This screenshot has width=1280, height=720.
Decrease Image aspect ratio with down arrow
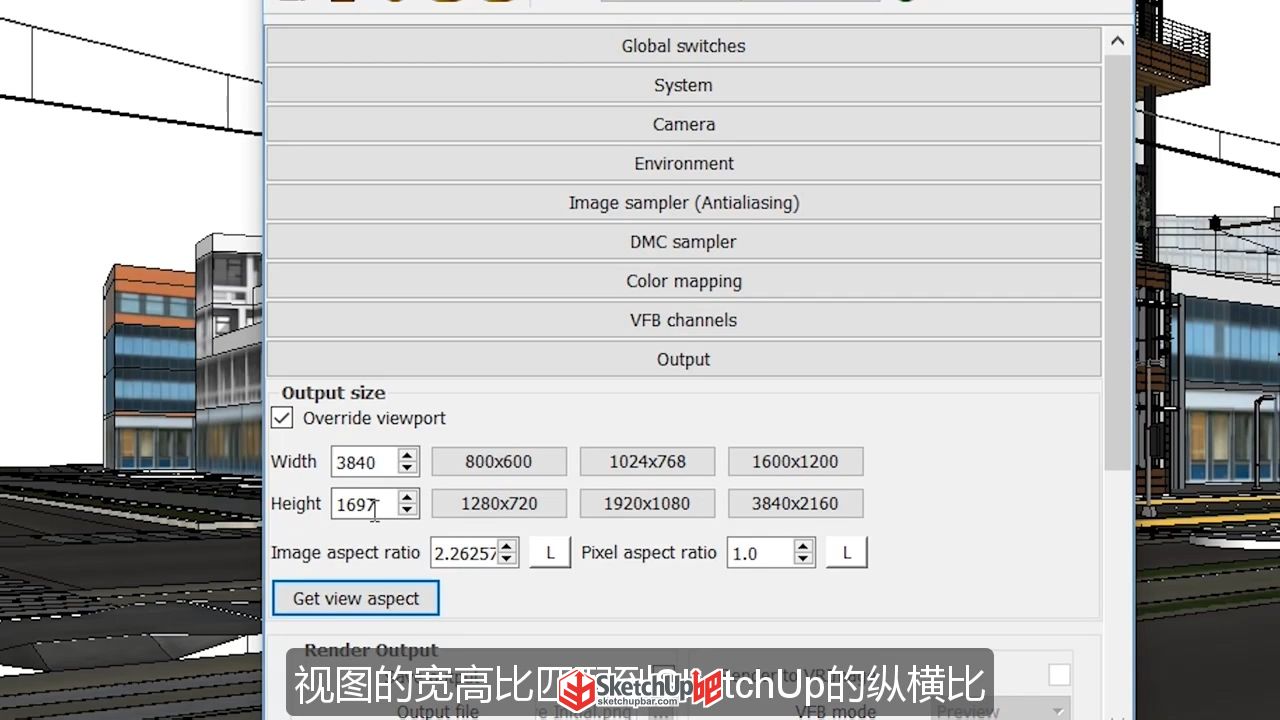click(507, 559)
